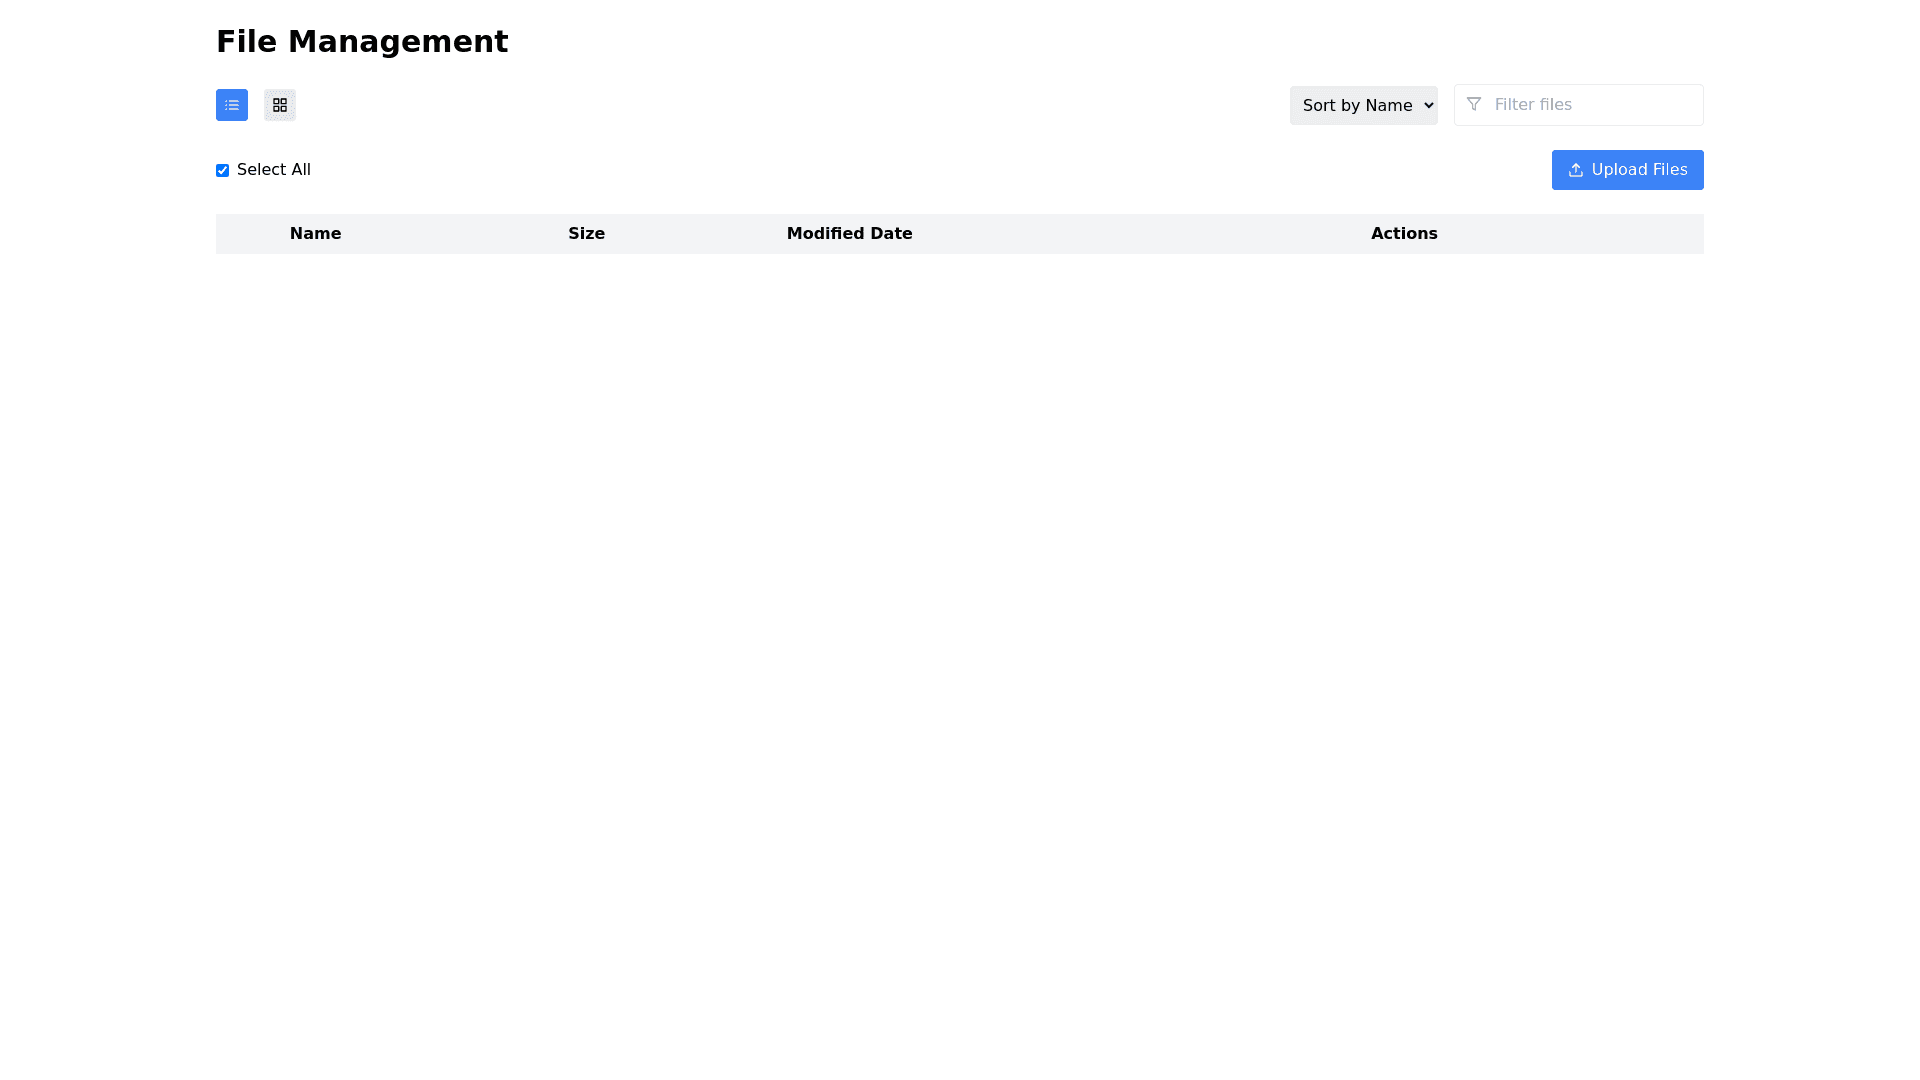Uncheck the Select All checkbox
The height and width of the screenshot is (1080, 1920).
coord(222,170)
